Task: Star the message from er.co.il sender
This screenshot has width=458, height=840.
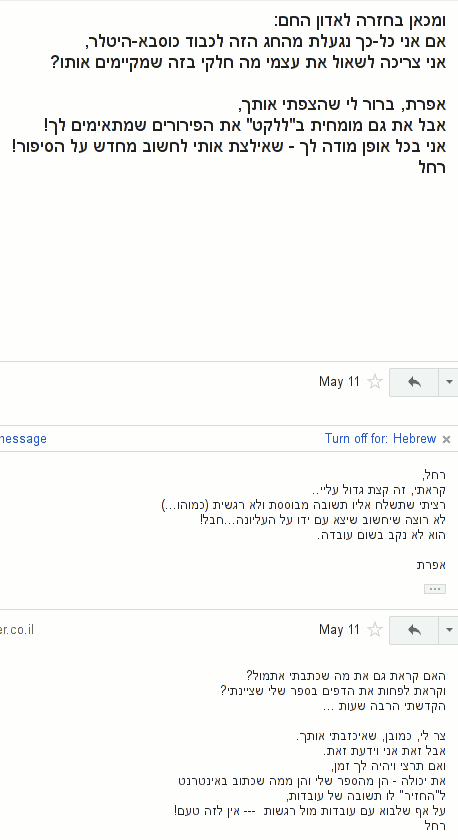Action: (375, 629)
